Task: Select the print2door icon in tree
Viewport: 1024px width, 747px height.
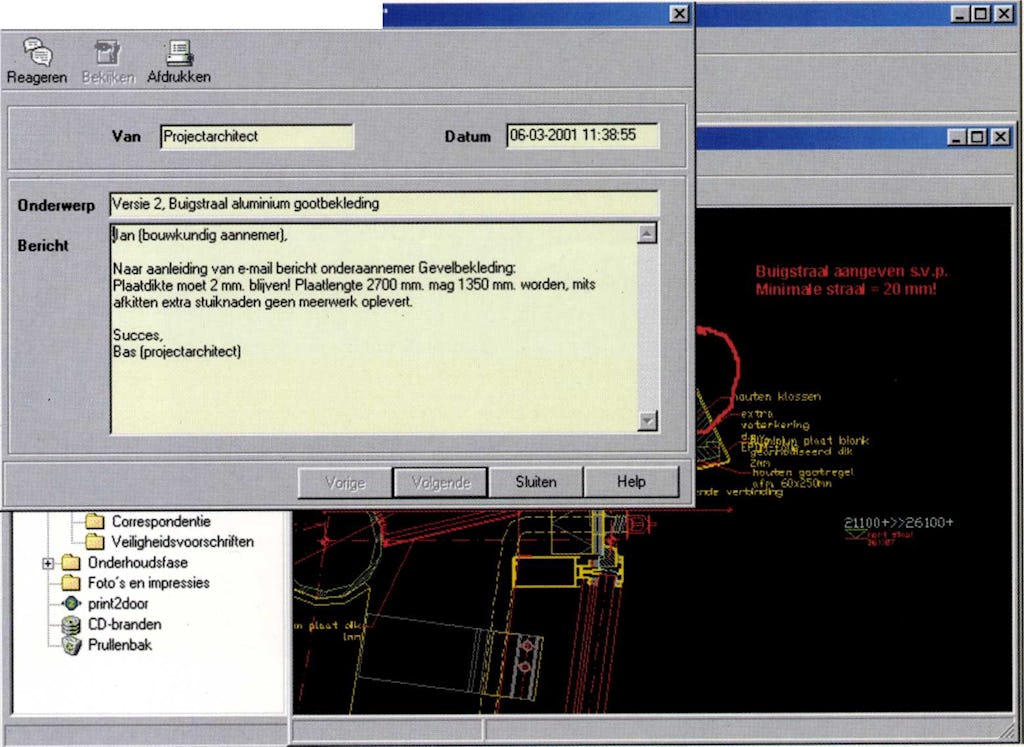Action: [x=71, y=603]
